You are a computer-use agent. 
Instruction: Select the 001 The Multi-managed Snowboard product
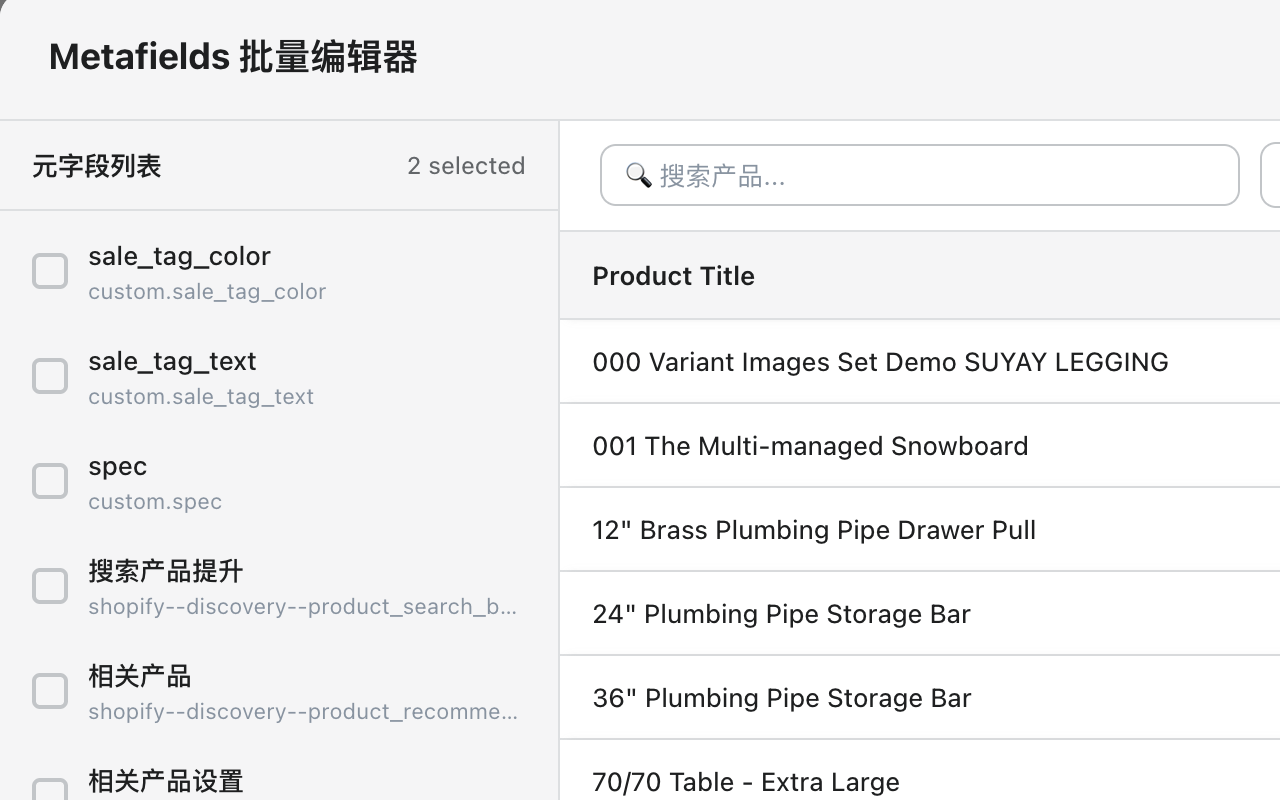810,446
